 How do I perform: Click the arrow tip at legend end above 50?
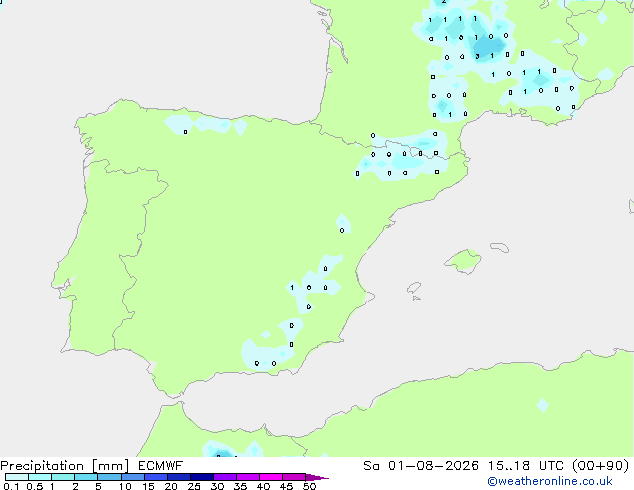click(x=317, y=477)
